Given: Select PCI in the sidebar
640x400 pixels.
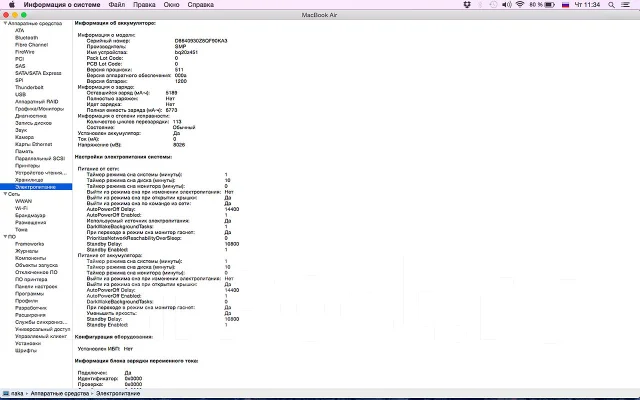Looking at the screenshot, I should pyautogui.click(x=19, y=59).
